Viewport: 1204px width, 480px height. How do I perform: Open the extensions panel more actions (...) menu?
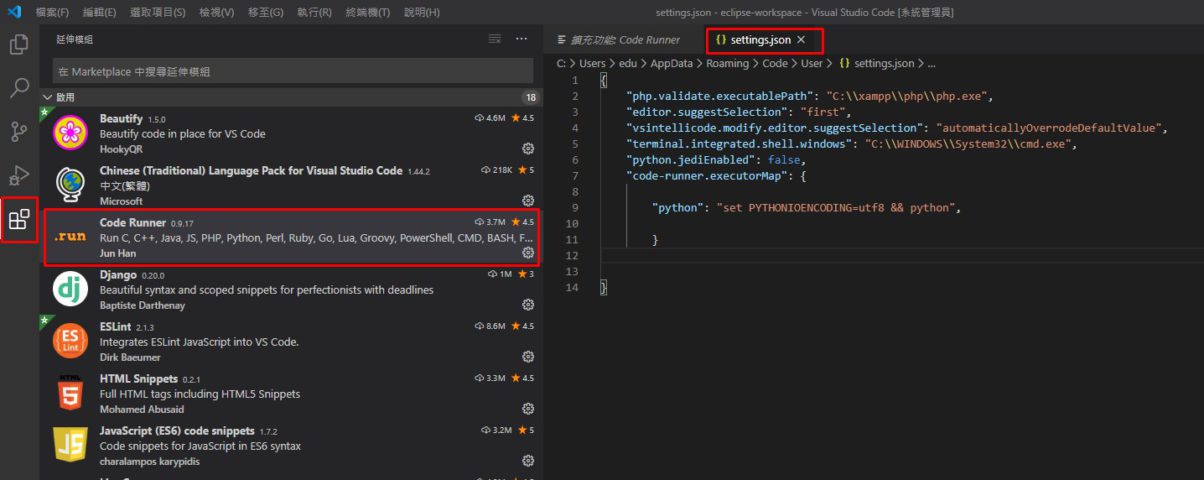521,39
